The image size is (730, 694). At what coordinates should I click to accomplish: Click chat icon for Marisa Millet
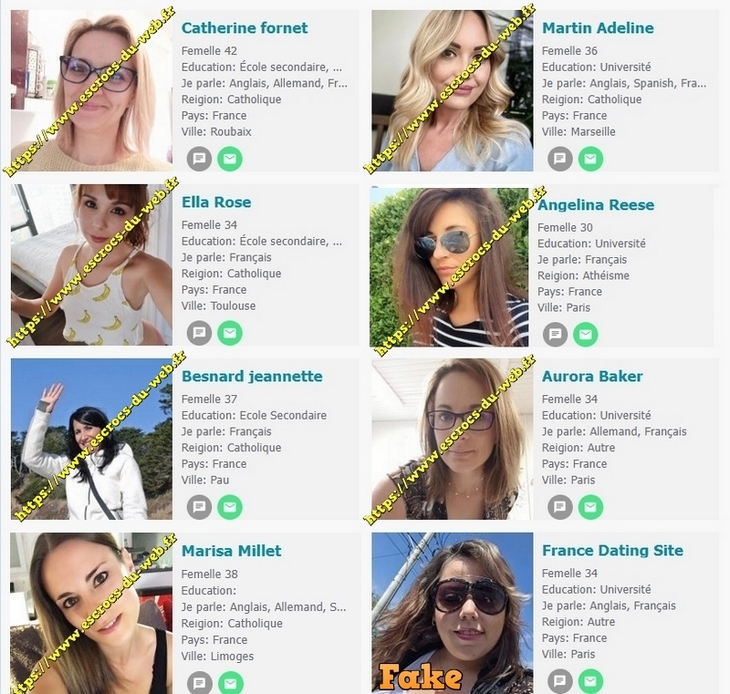point(199,682)
